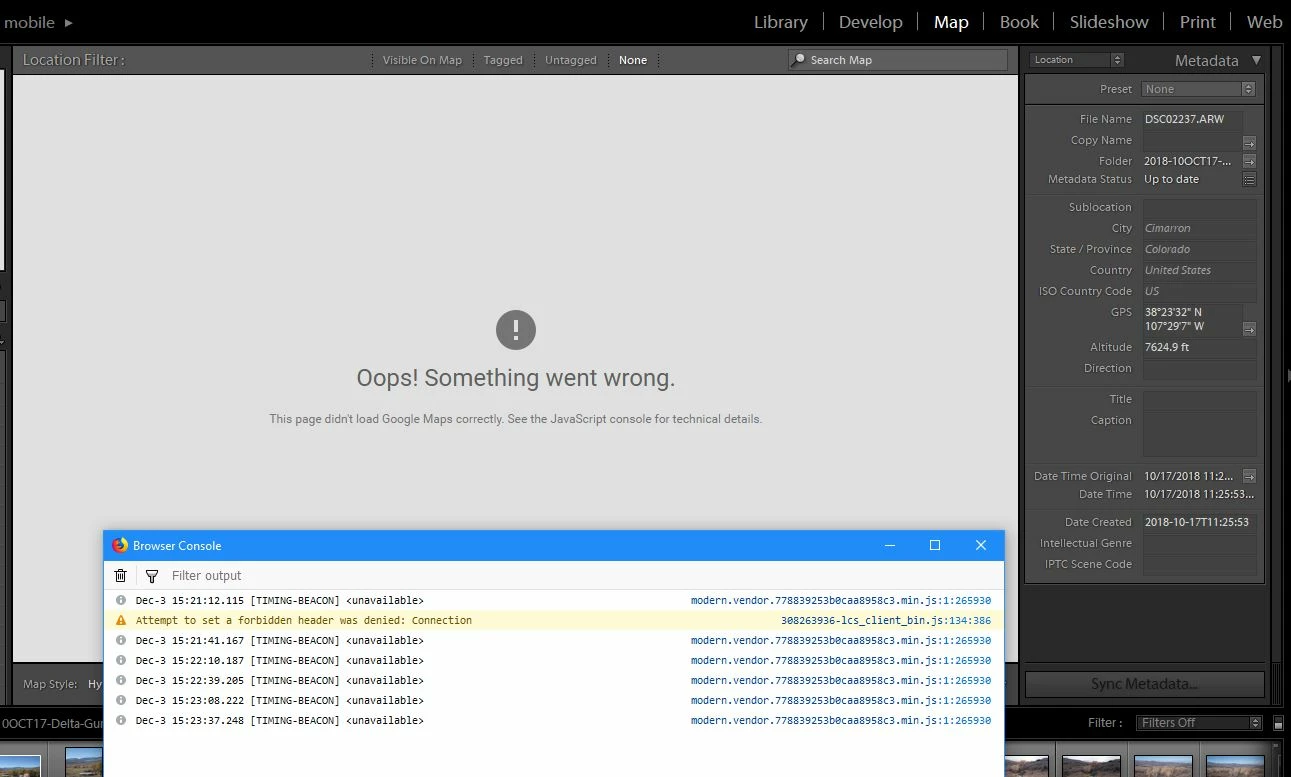This screenshot has width=1291, height=777.
Task: Open the Location metadata set dropdown
Action: coord(1077,60)
